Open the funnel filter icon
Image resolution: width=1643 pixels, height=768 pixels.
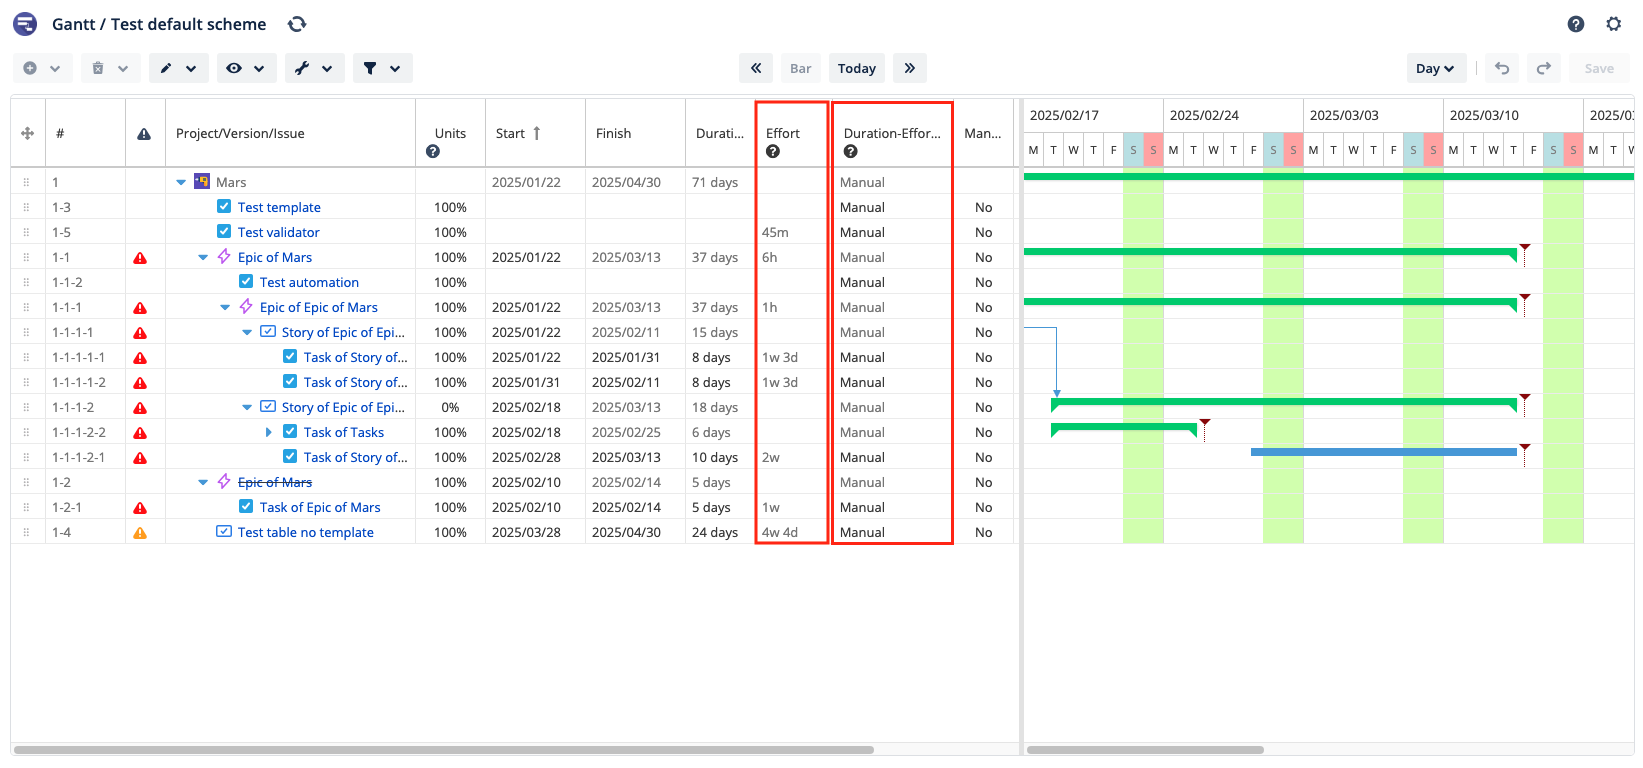(x=370, y=68)
